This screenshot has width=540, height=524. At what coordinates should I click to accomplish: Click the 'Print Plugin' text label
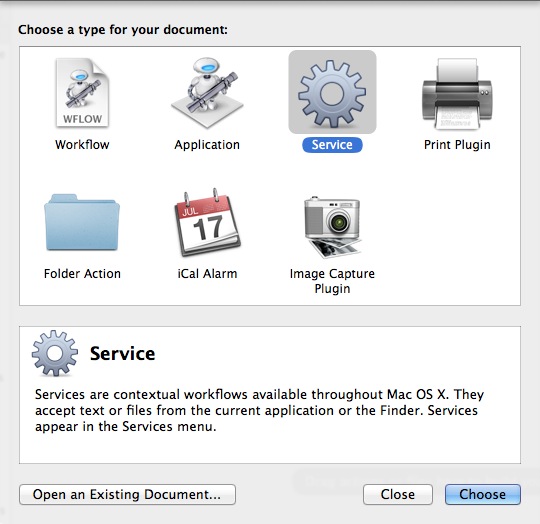pyautogui.click(x=457, y=145)
